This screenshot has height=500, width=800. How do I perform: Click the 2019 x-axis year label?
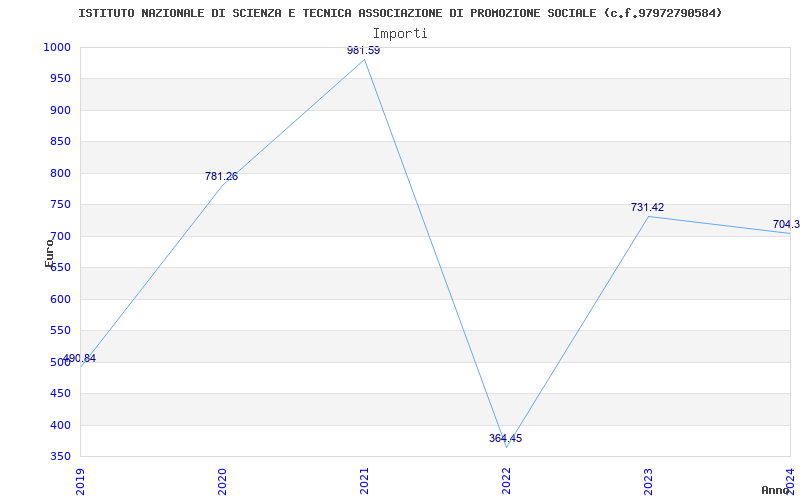click(80, 482)
